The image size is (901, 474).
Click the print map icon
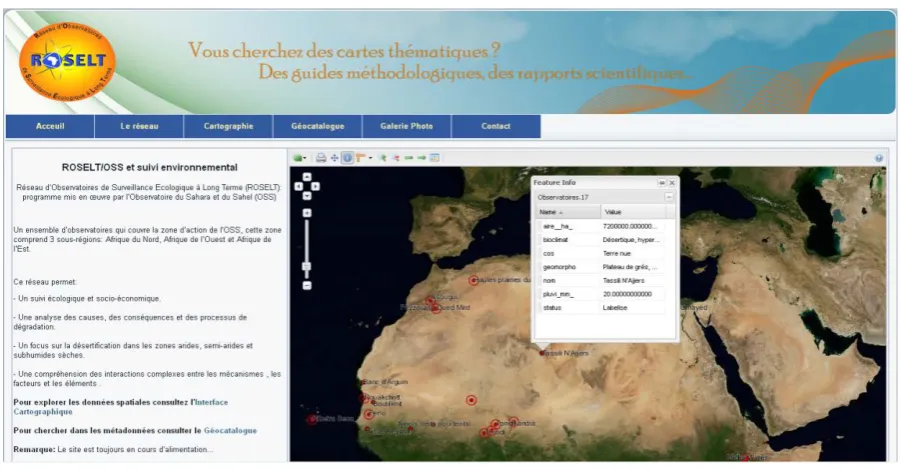pos(321,158)
